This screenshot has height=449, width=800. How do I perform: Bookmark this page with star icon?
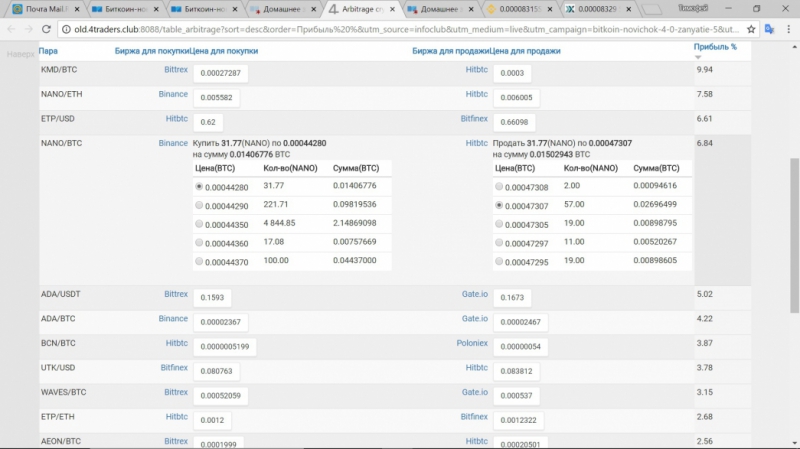point(751,30)
